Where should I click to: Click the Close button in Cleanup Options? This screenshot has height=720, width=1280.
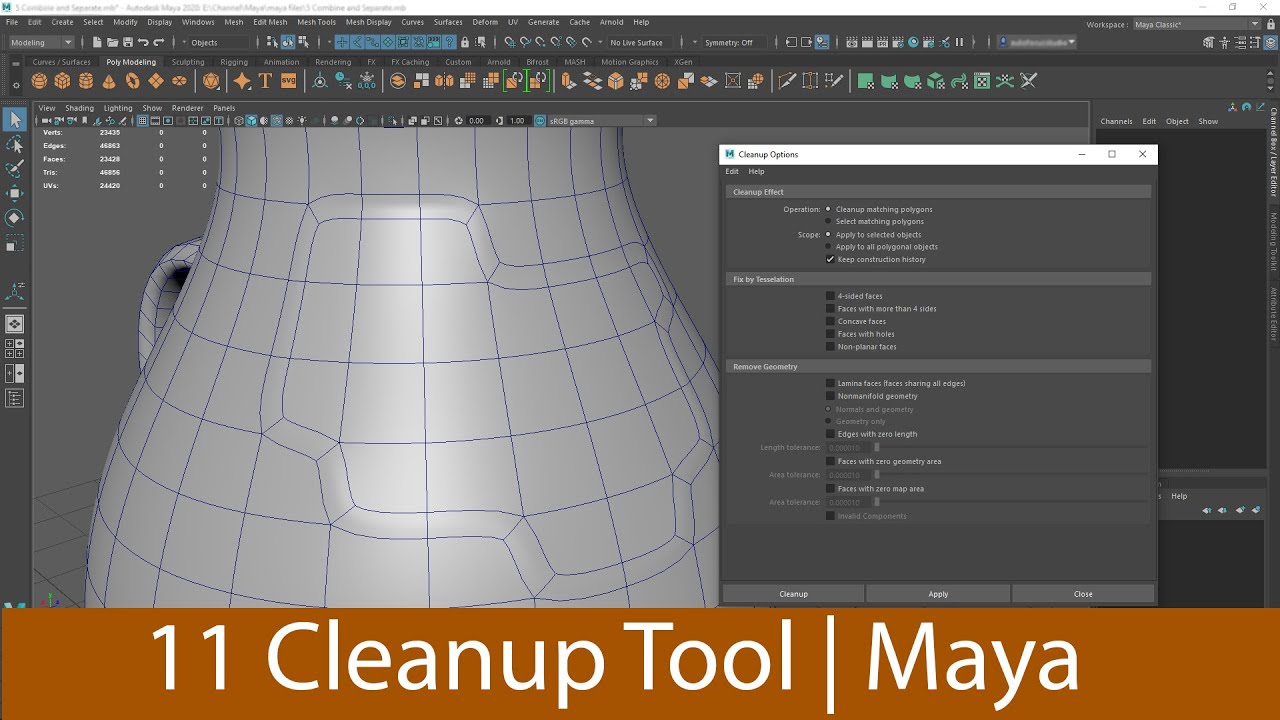pyautogui.click(x=1083, y=594)
